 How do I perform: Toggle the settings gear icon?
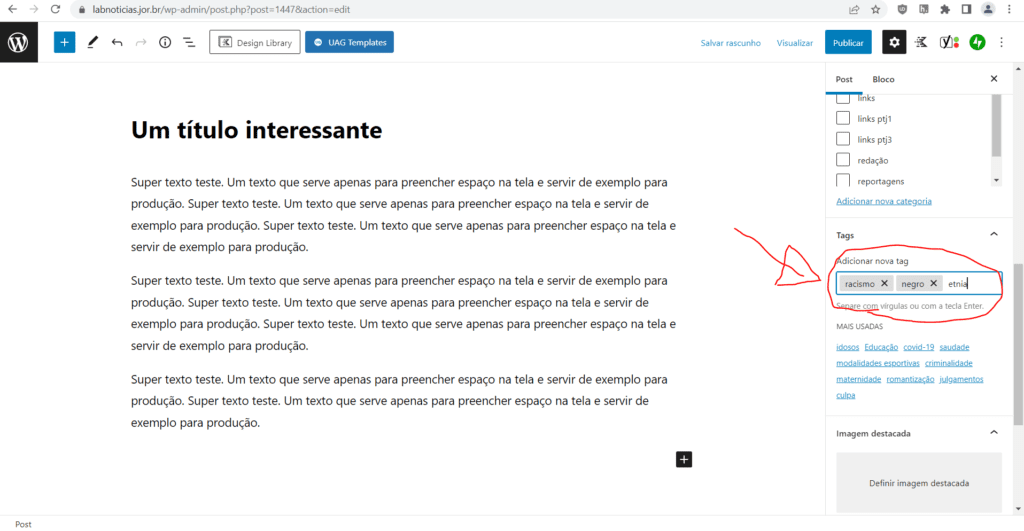(x=894, y=42)
